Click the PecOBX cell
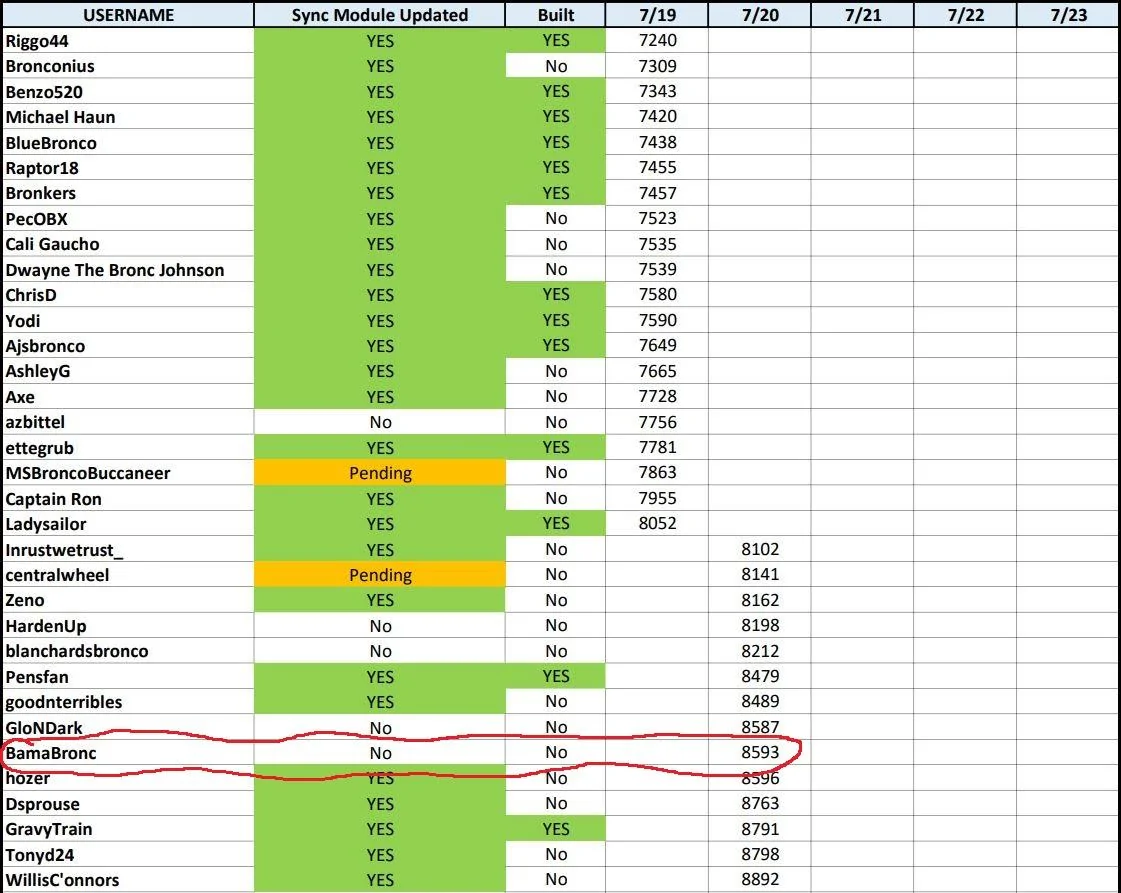 128,219
